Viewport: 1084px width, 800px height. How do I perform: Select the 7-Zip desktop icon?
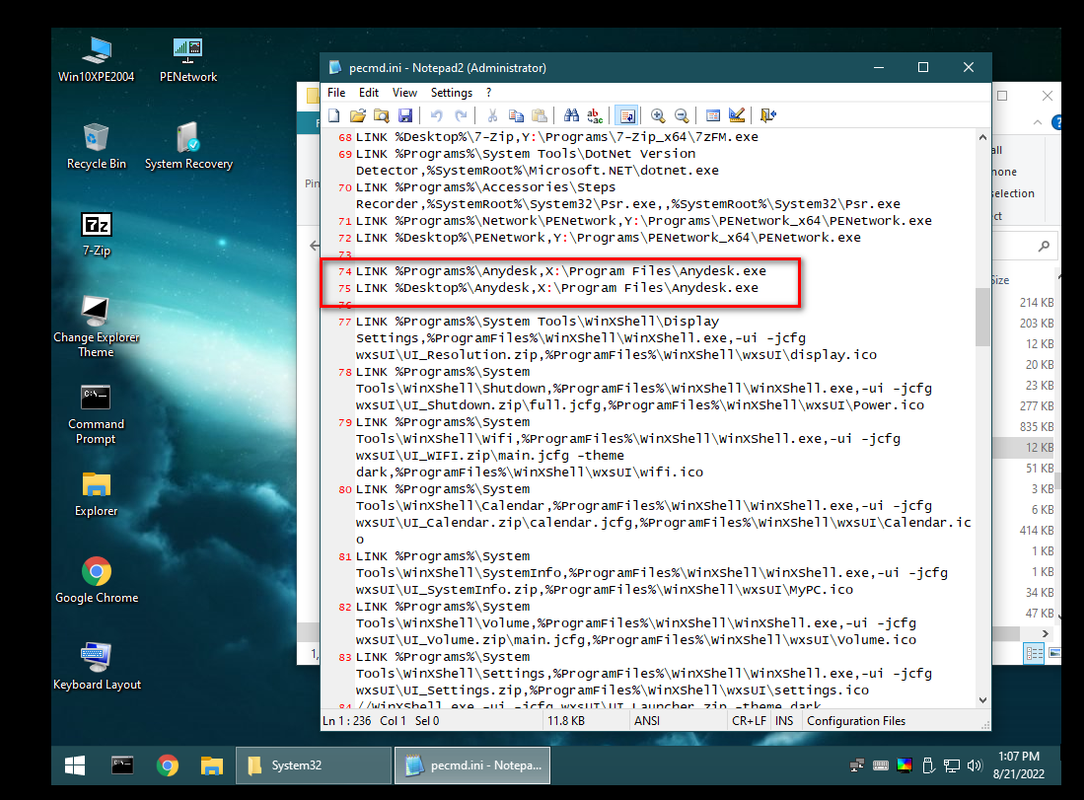coord(96,233)
